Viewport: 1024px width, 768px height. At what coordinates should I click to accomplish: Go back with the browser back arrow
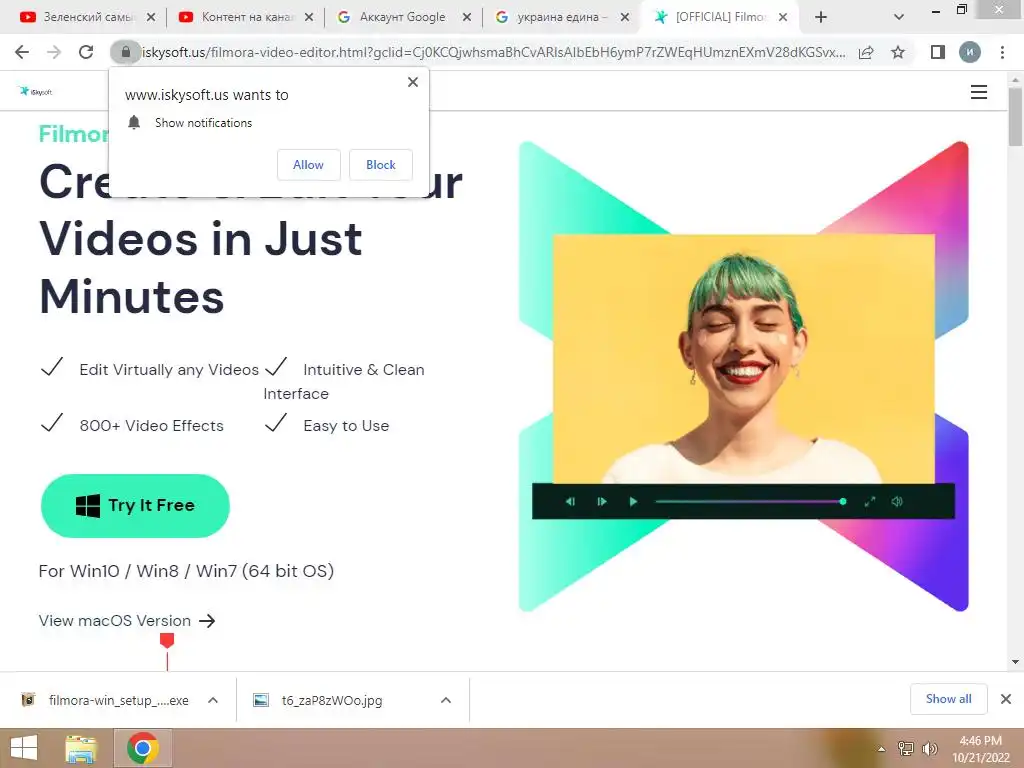(22, 52)
